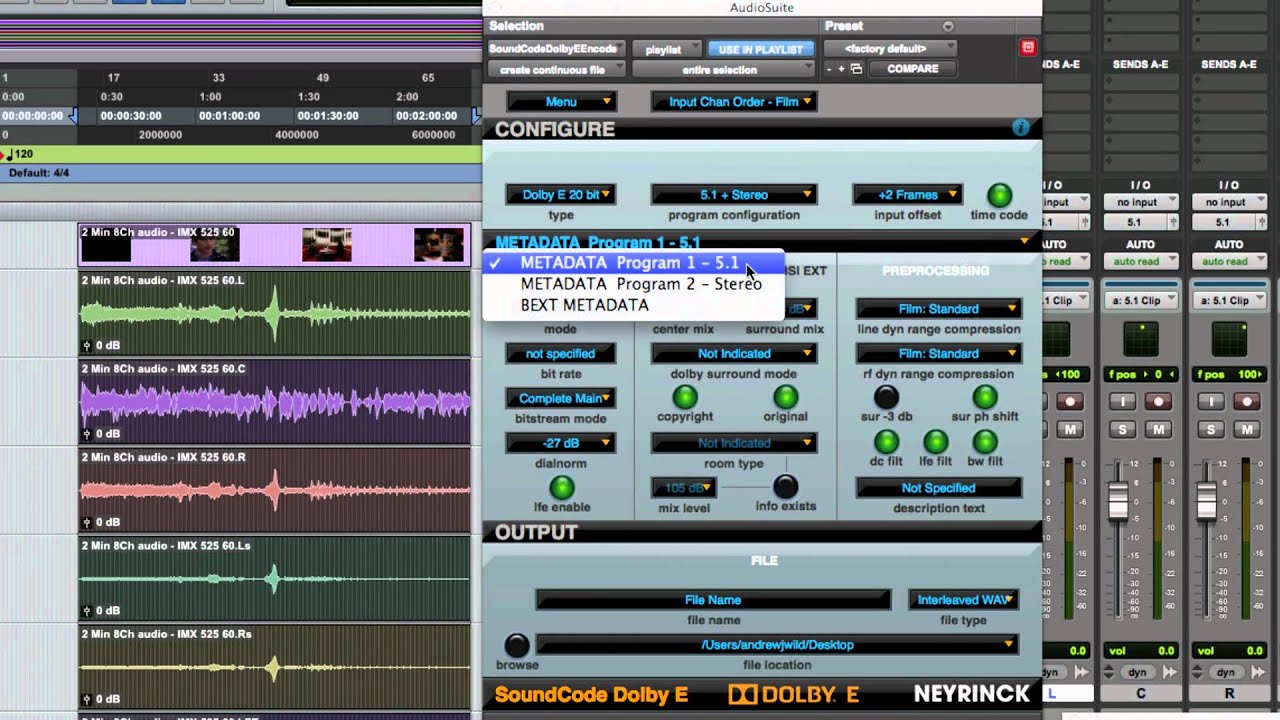
Task: Open the surround panner grid on channel R
Action: pyautogui.click(x=1229, y=339)
